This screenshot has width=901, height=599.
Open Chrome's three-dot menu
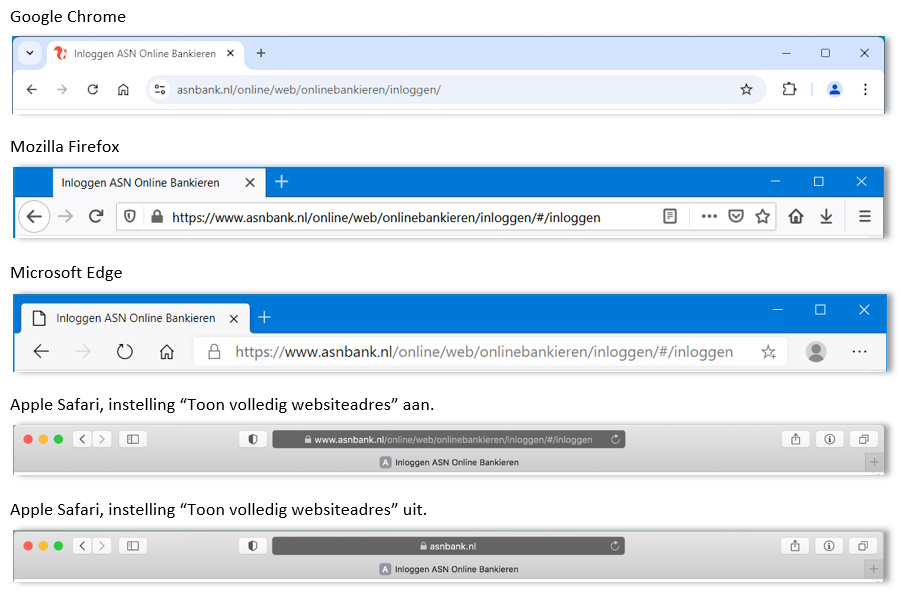tap(865, 89)
